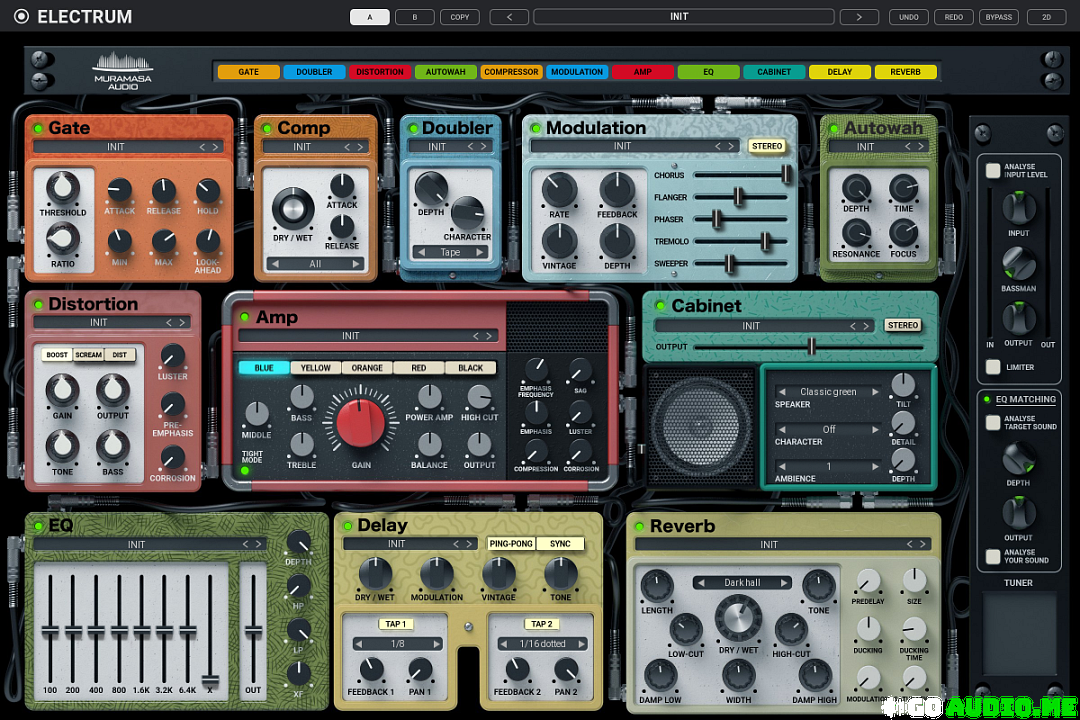Screen dimensions: 1080x720
Task: Click the Feedback 1 knob in Tap 1
Action: point(371,670)
